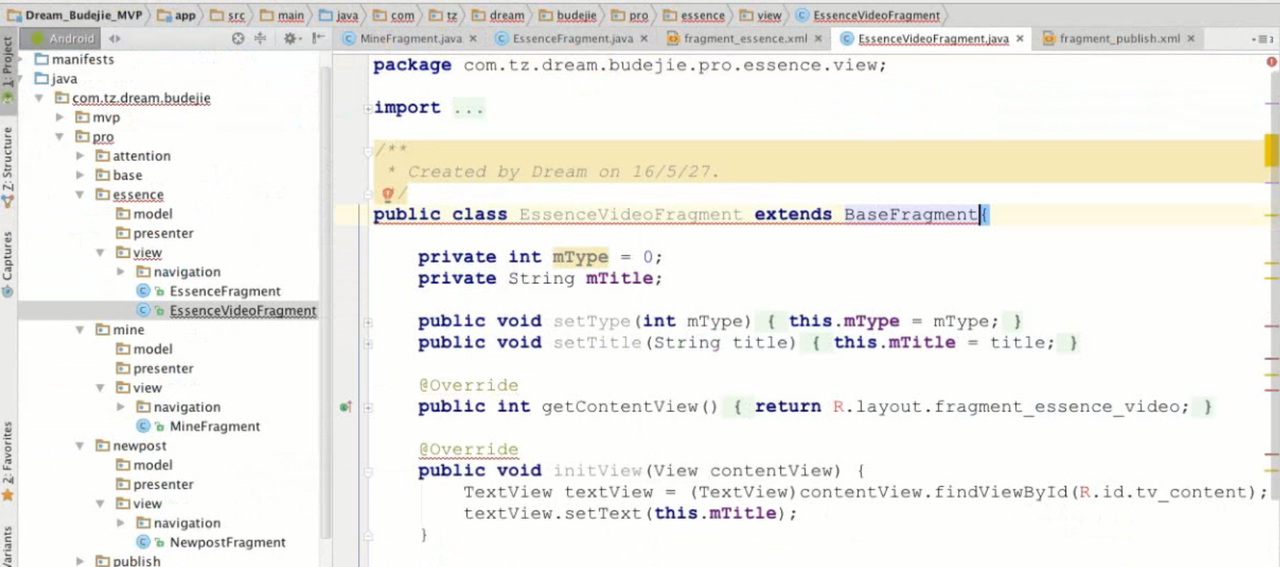This screenshot has width=1280, height=567.
Task: Click the back/forward arrows beside the Android selector
Action: coord(115,39)
